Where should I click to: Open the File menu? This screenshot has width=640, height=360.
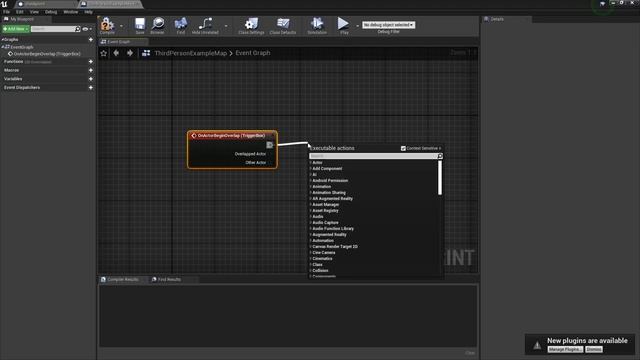7,12
